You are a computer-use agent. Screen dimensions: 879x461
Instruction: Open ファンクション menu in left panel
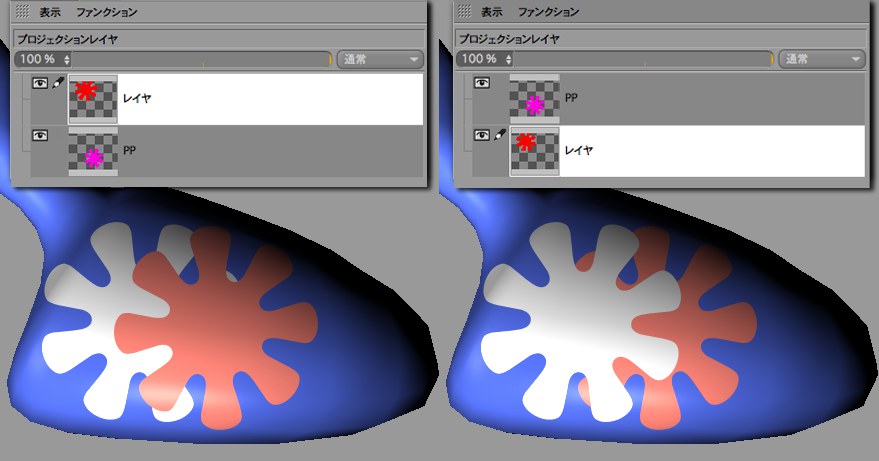[107, 12]
